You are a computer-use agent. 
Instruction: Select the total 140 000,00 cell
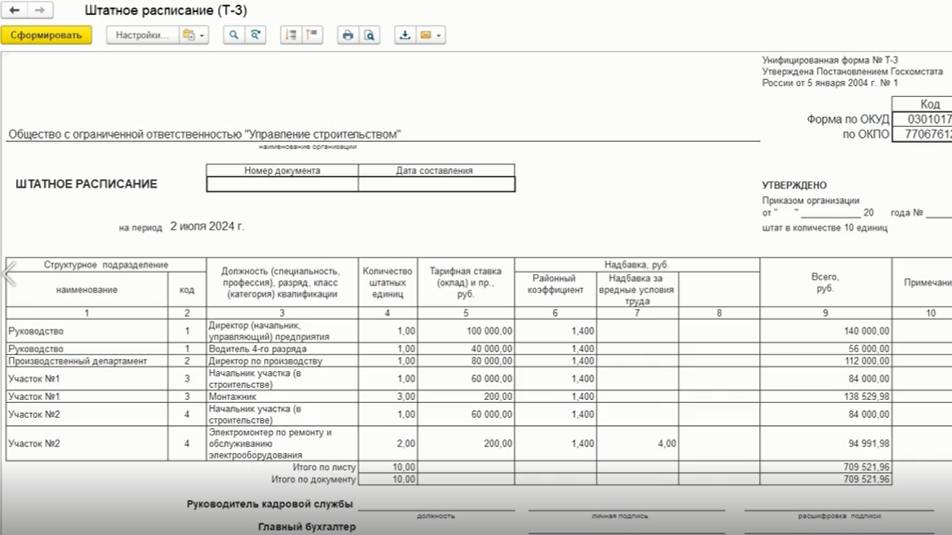(x=825, y=331)
